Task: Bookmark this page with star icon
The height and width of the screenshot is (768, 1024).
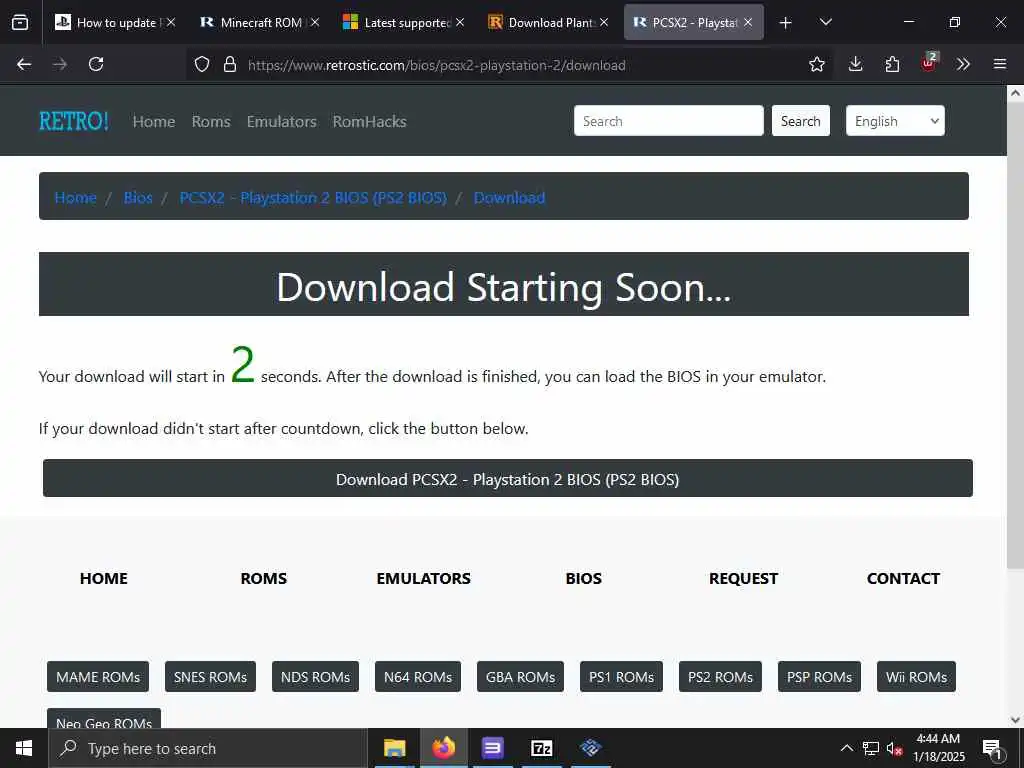Action: point(816,64)
